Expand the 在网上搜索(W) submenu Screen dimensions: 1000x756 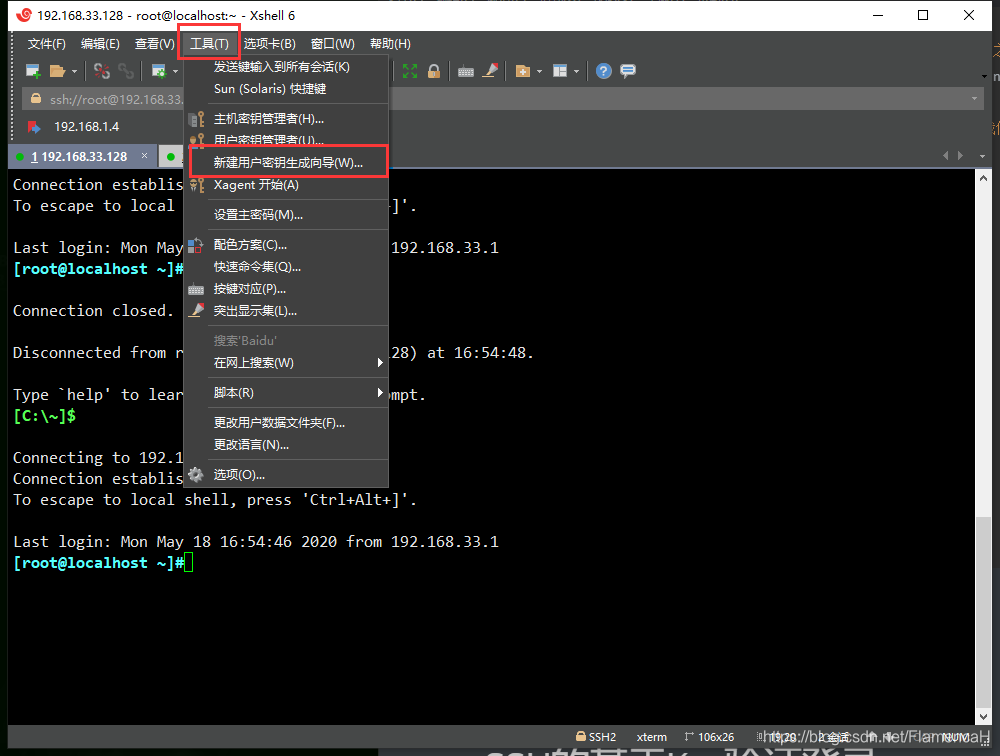click(286, 363)
